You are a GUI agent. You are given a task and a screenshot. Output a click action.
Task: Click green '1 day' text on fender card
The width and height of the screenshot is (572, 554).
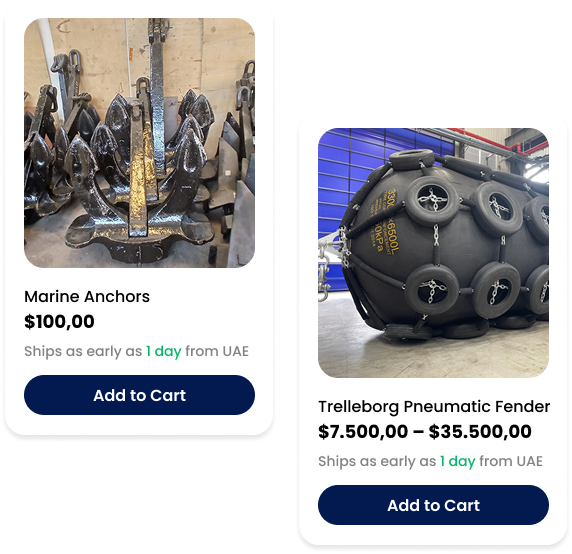pyautogui.click(x=457, y=462)
